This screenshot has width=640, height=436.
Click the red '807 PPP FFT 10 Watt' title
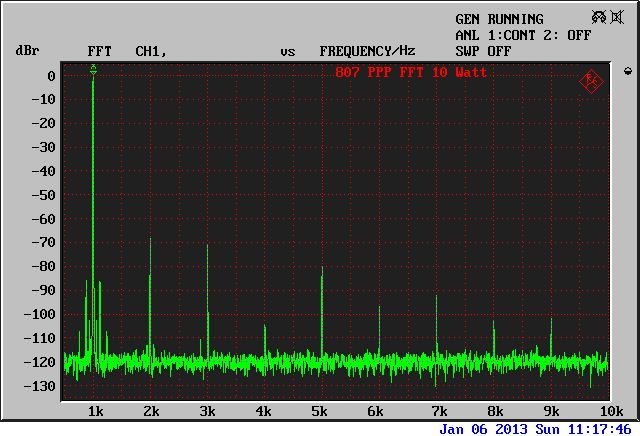click(x=412, y=73)
